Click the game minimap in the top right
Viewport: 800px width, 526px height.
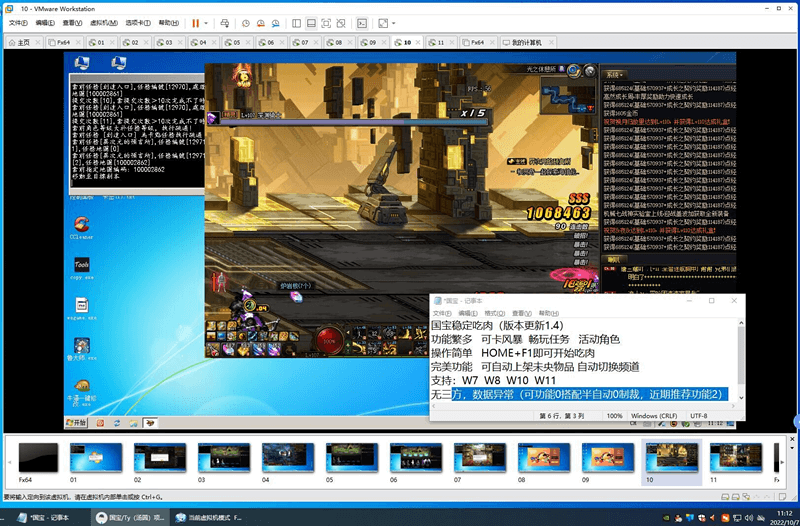[568, 94]
